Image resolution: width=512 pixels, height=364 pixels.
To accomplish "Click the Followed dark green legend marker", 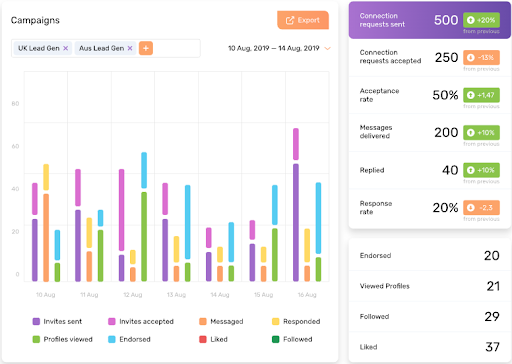I will coord(276,339).
